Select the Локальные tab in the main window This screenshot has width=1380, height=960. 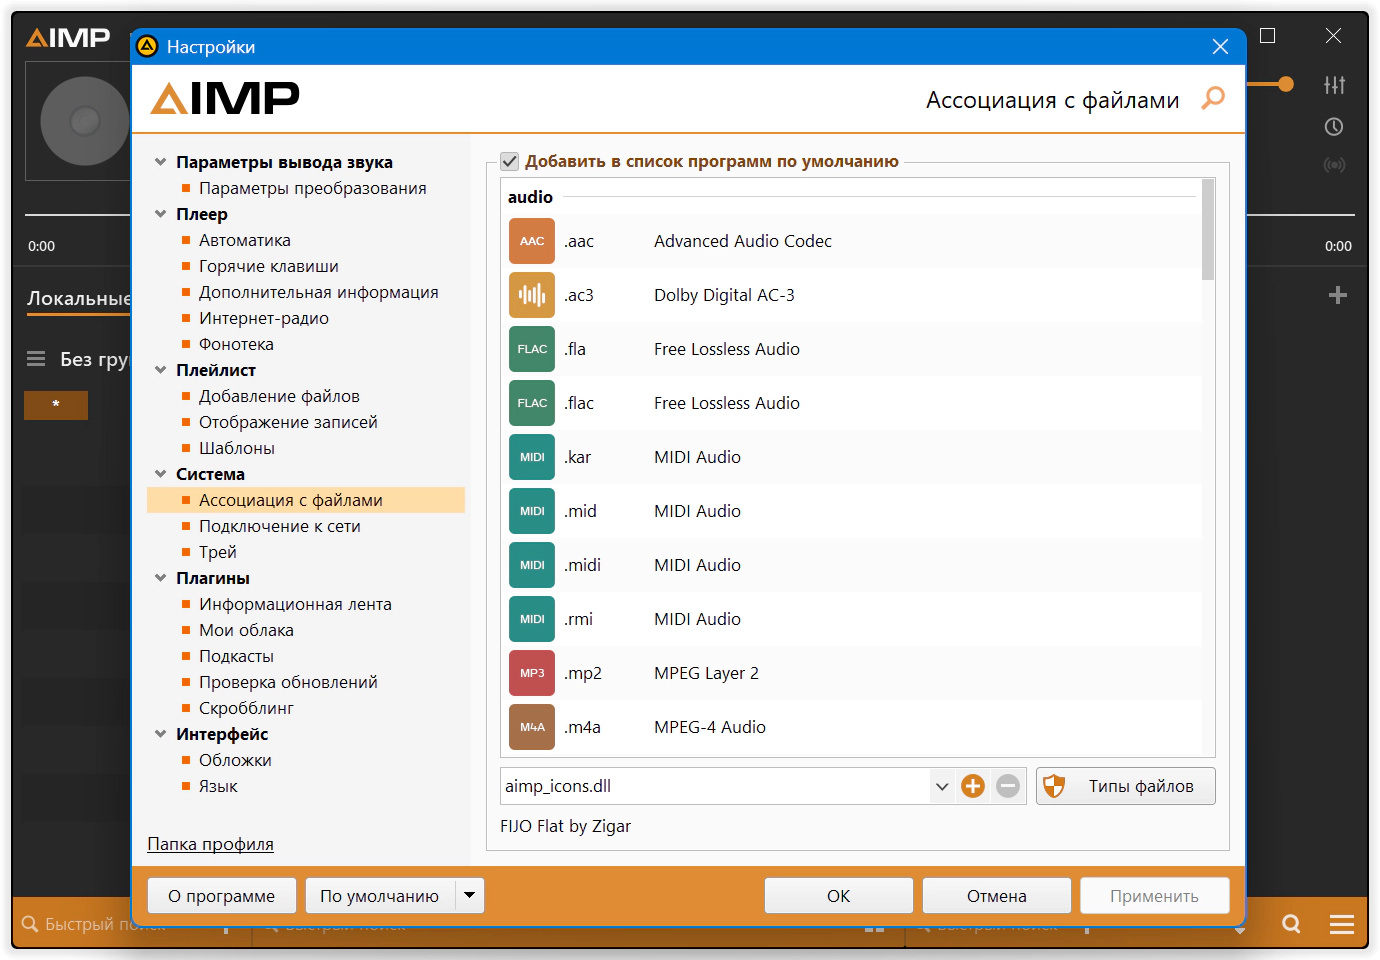click(79, 299)
